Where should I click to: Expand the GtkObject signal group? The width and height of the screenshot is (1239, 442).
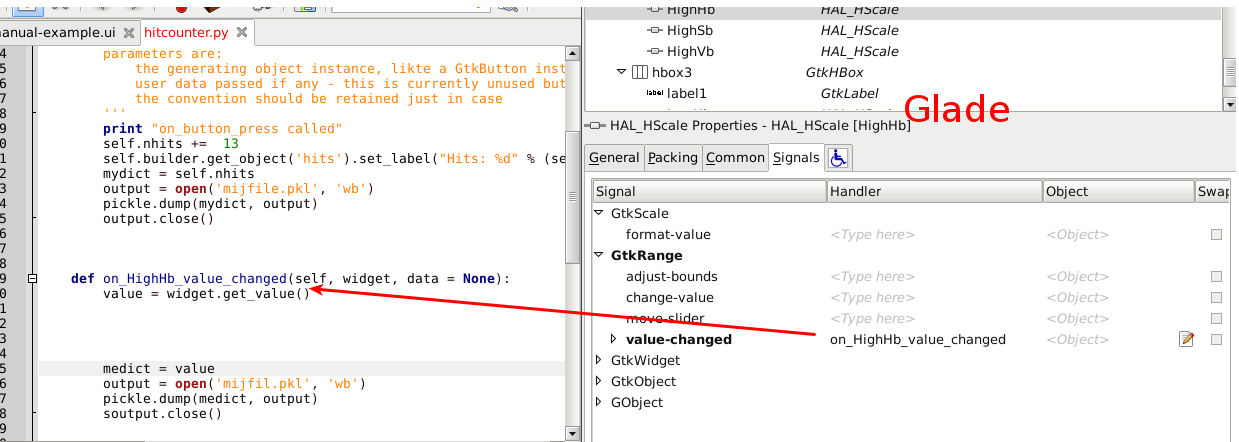point(600,381)
